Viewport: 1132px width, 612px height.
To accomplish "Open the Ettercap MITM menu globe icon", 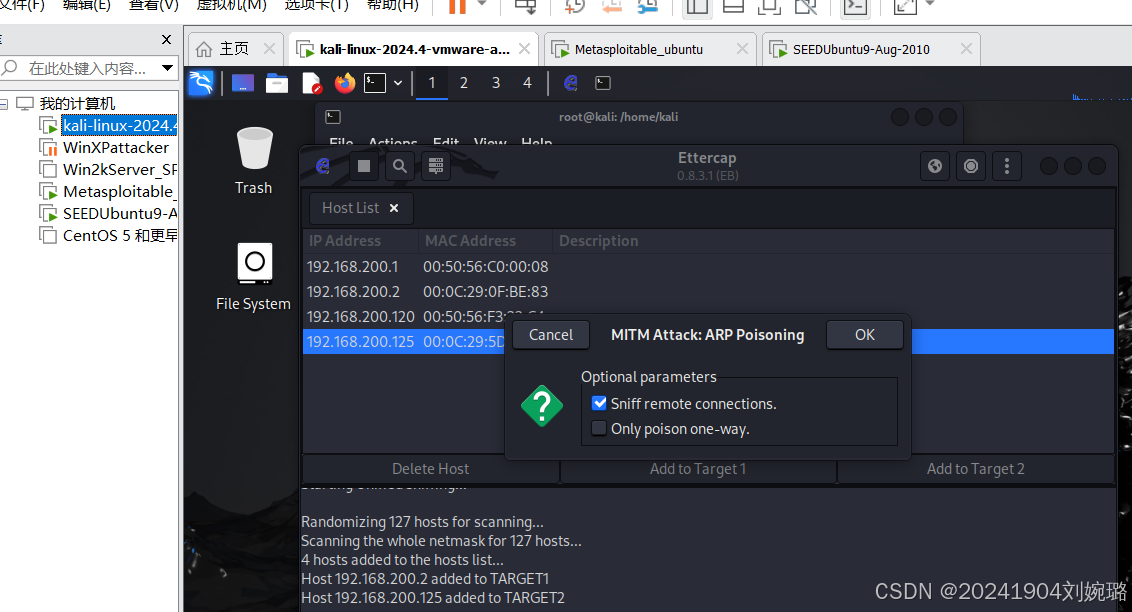I will point(935,167).
